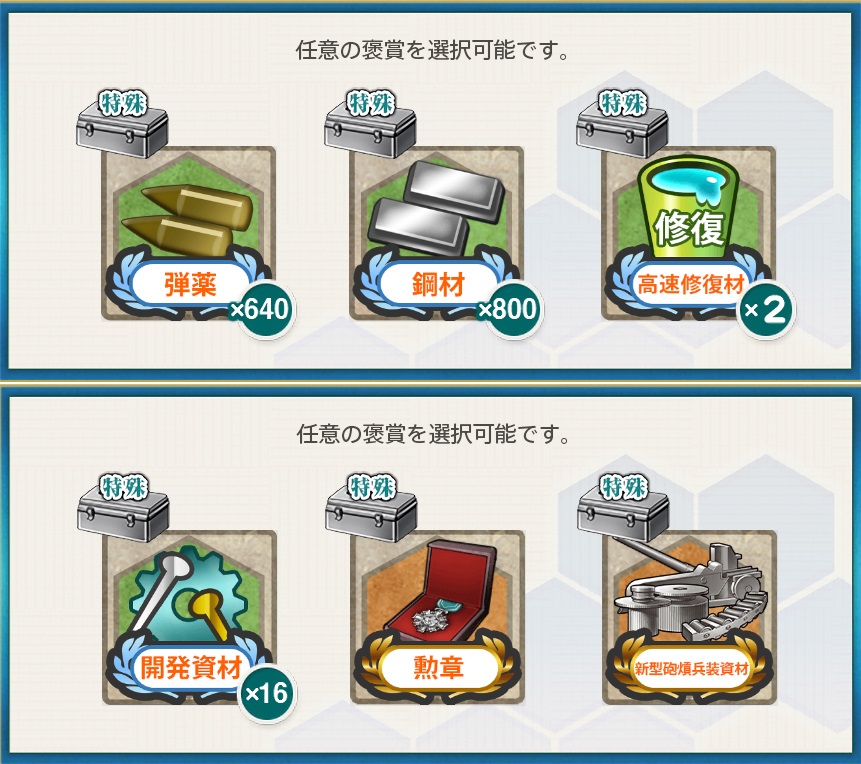Choose the 新型砲熕兵装資材 label banner

[691, 668]
